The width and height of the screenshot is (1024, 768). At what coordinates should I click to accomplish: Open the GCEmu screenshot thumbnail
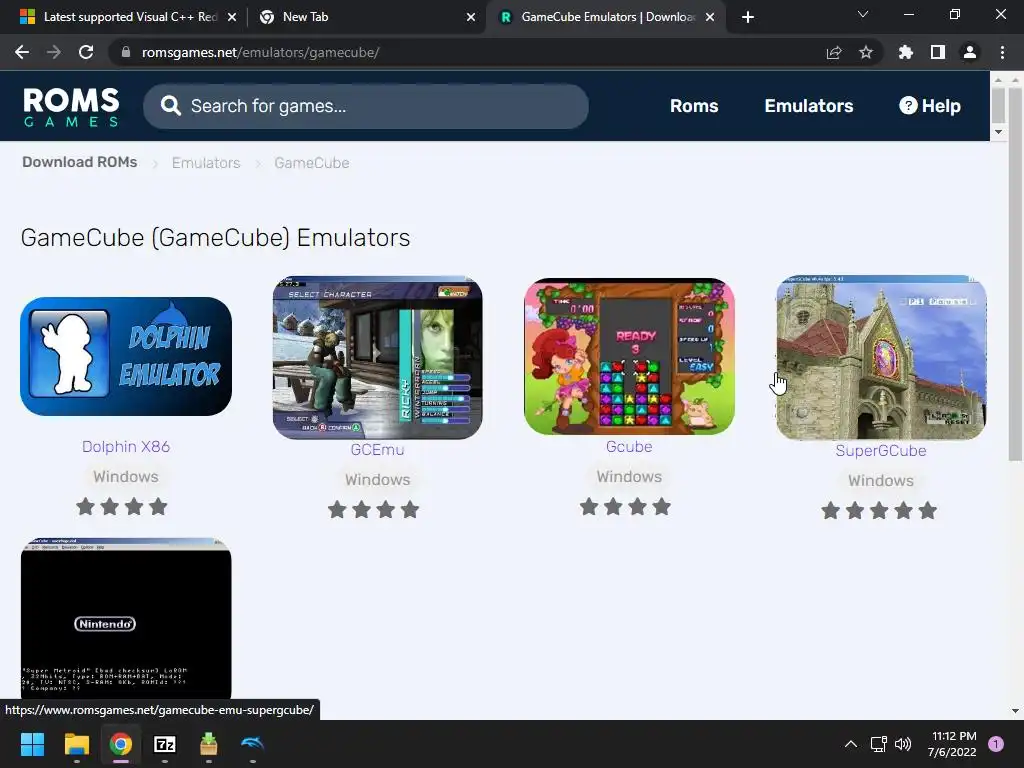[x=377, y=358]
